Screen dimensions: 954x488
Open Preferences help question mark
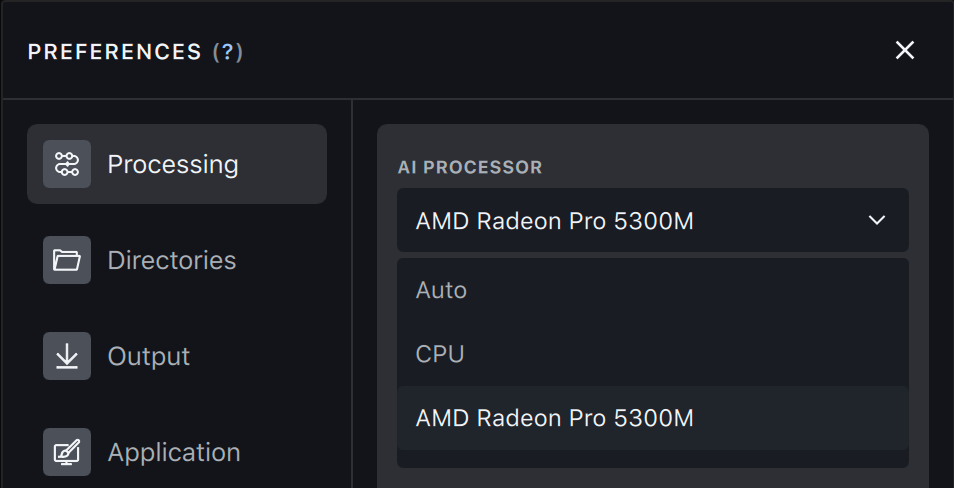[x=228, y=52]
